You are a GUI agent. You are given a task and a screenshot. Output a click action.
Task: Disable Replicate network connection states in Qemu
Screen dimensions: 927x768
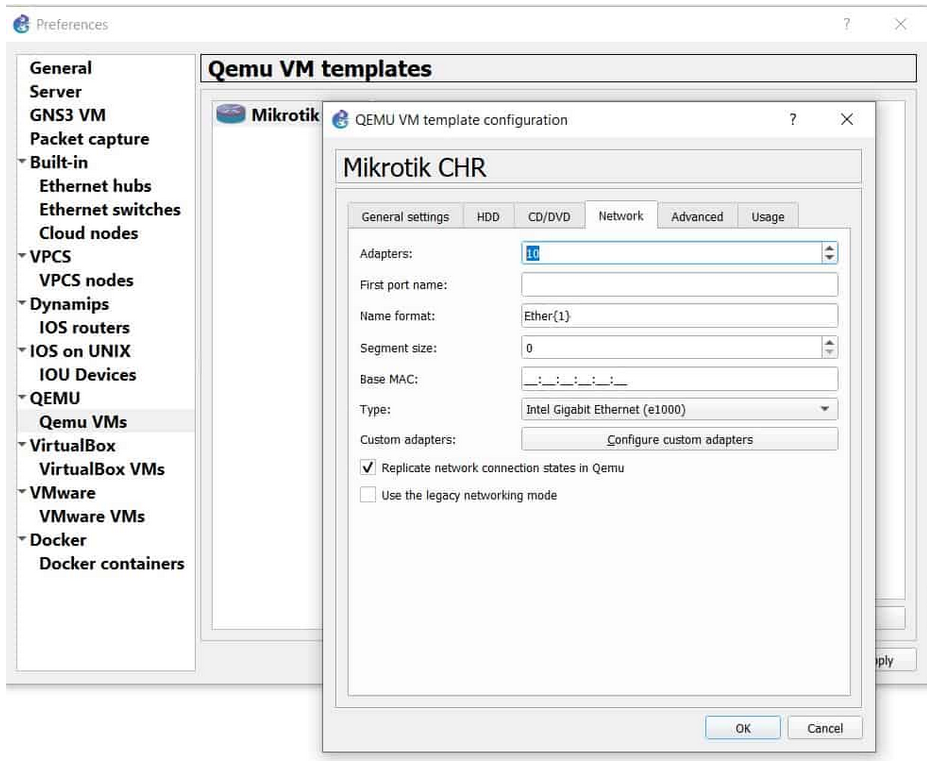click(368, 468)
